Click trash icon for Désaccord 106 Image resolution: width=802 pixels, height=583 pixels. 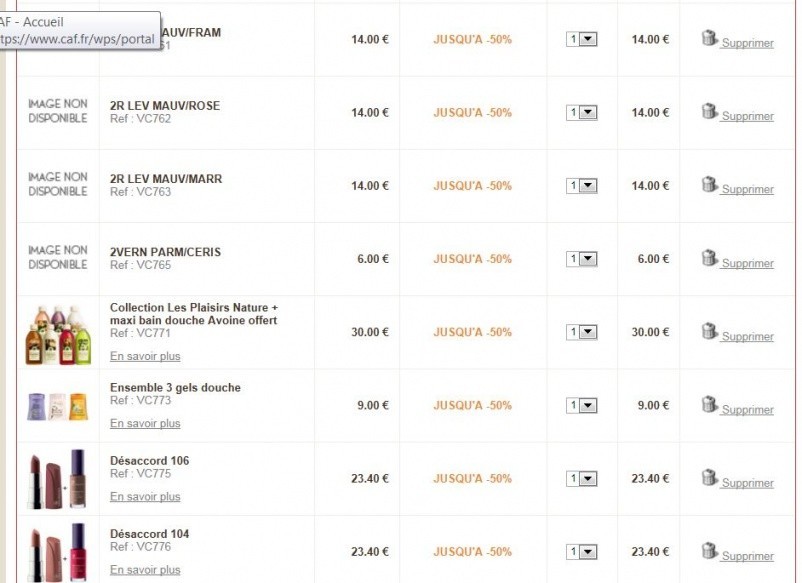(709, 477)
